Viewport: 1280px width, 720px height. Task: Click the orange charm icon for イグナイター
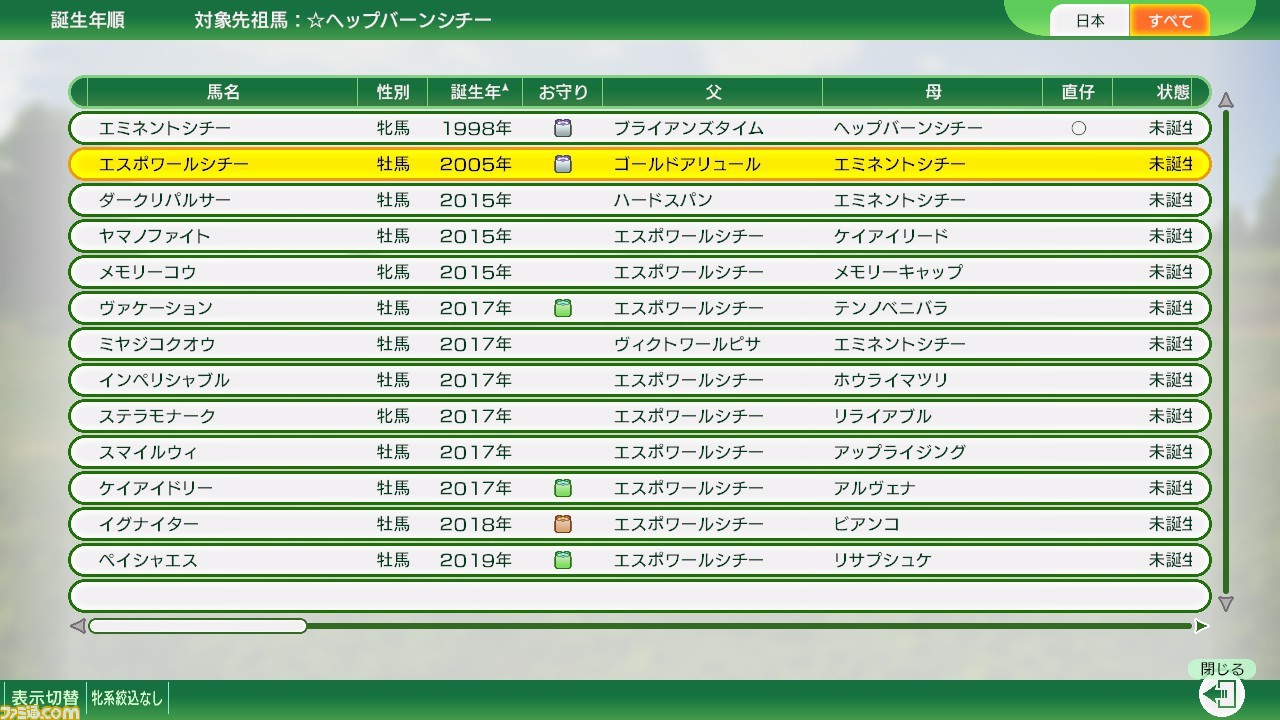[x=563, y=524]
